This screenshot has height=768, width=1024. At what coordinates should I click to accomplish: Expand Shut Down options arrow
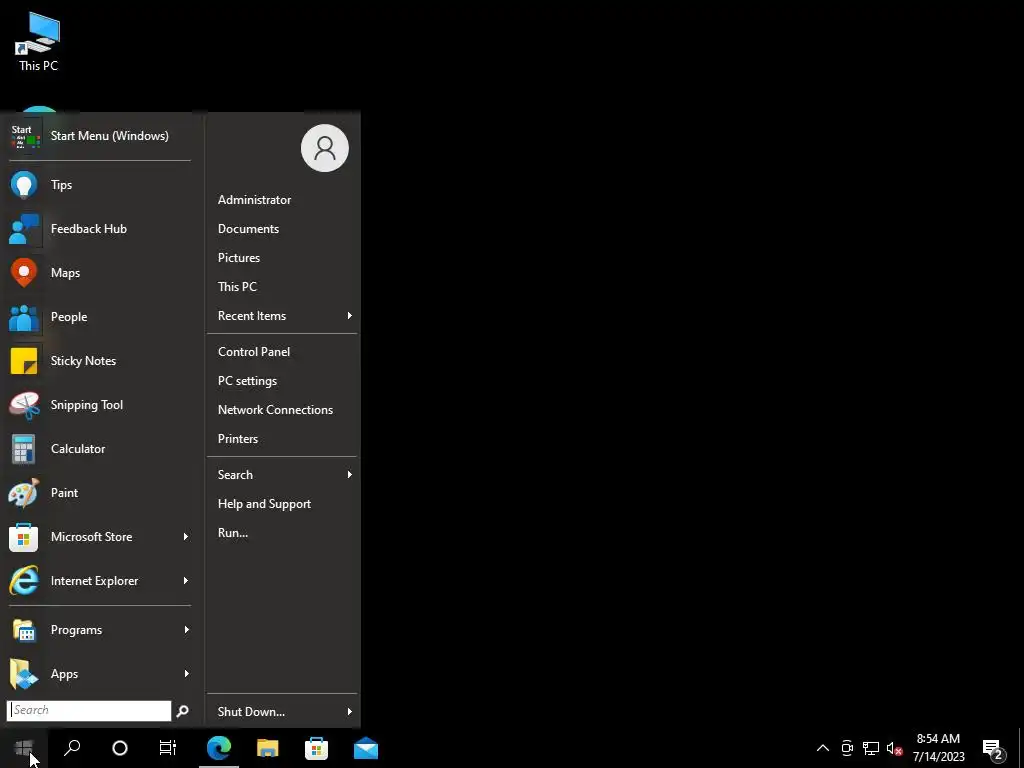tap(349, 712)
